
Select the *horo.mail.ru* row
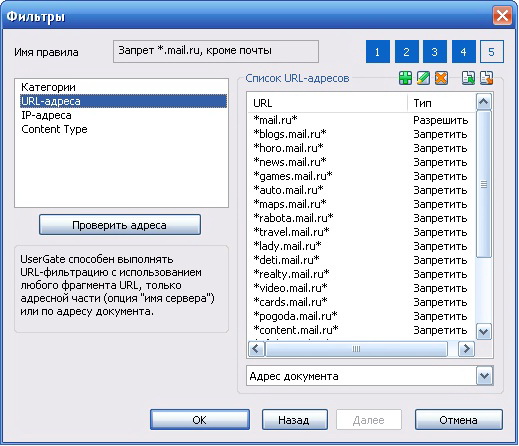[x=362, y=148]
